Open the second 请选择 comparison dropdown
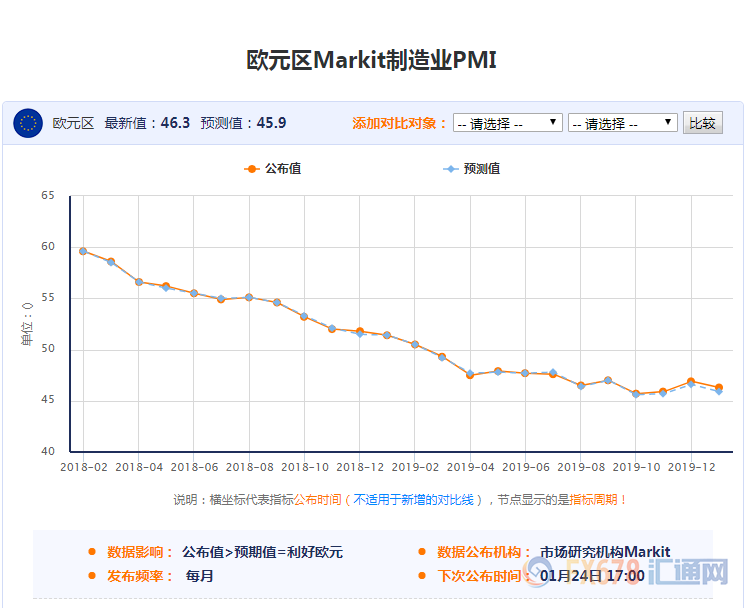This screenshot has width=746, height=608. [622, 123]
